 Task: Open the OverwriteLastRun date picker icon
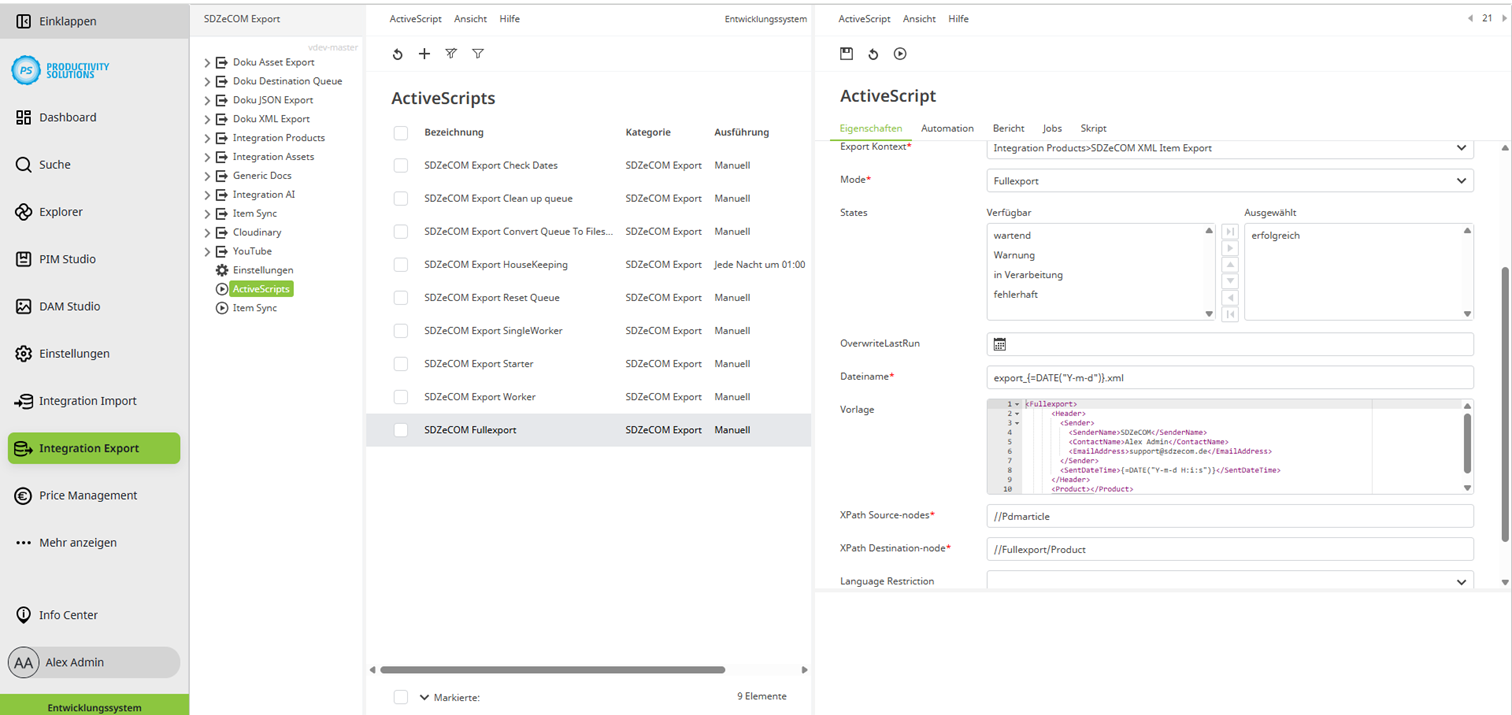pos(998,343)
